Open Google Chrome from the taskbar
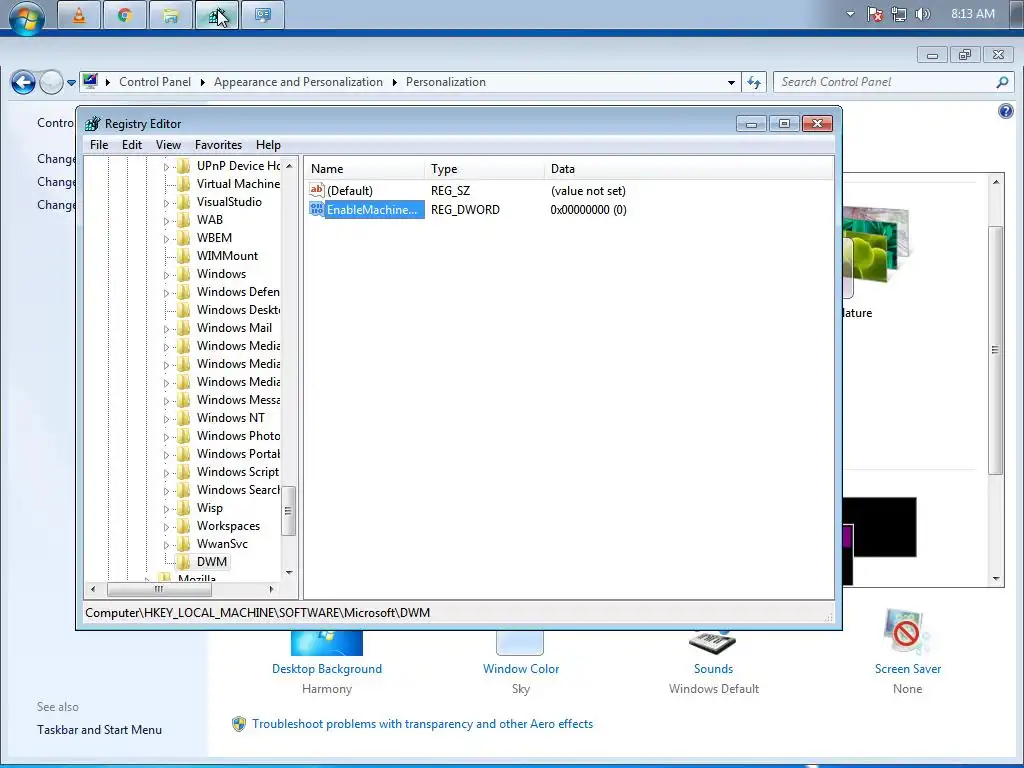 point(125,15)
